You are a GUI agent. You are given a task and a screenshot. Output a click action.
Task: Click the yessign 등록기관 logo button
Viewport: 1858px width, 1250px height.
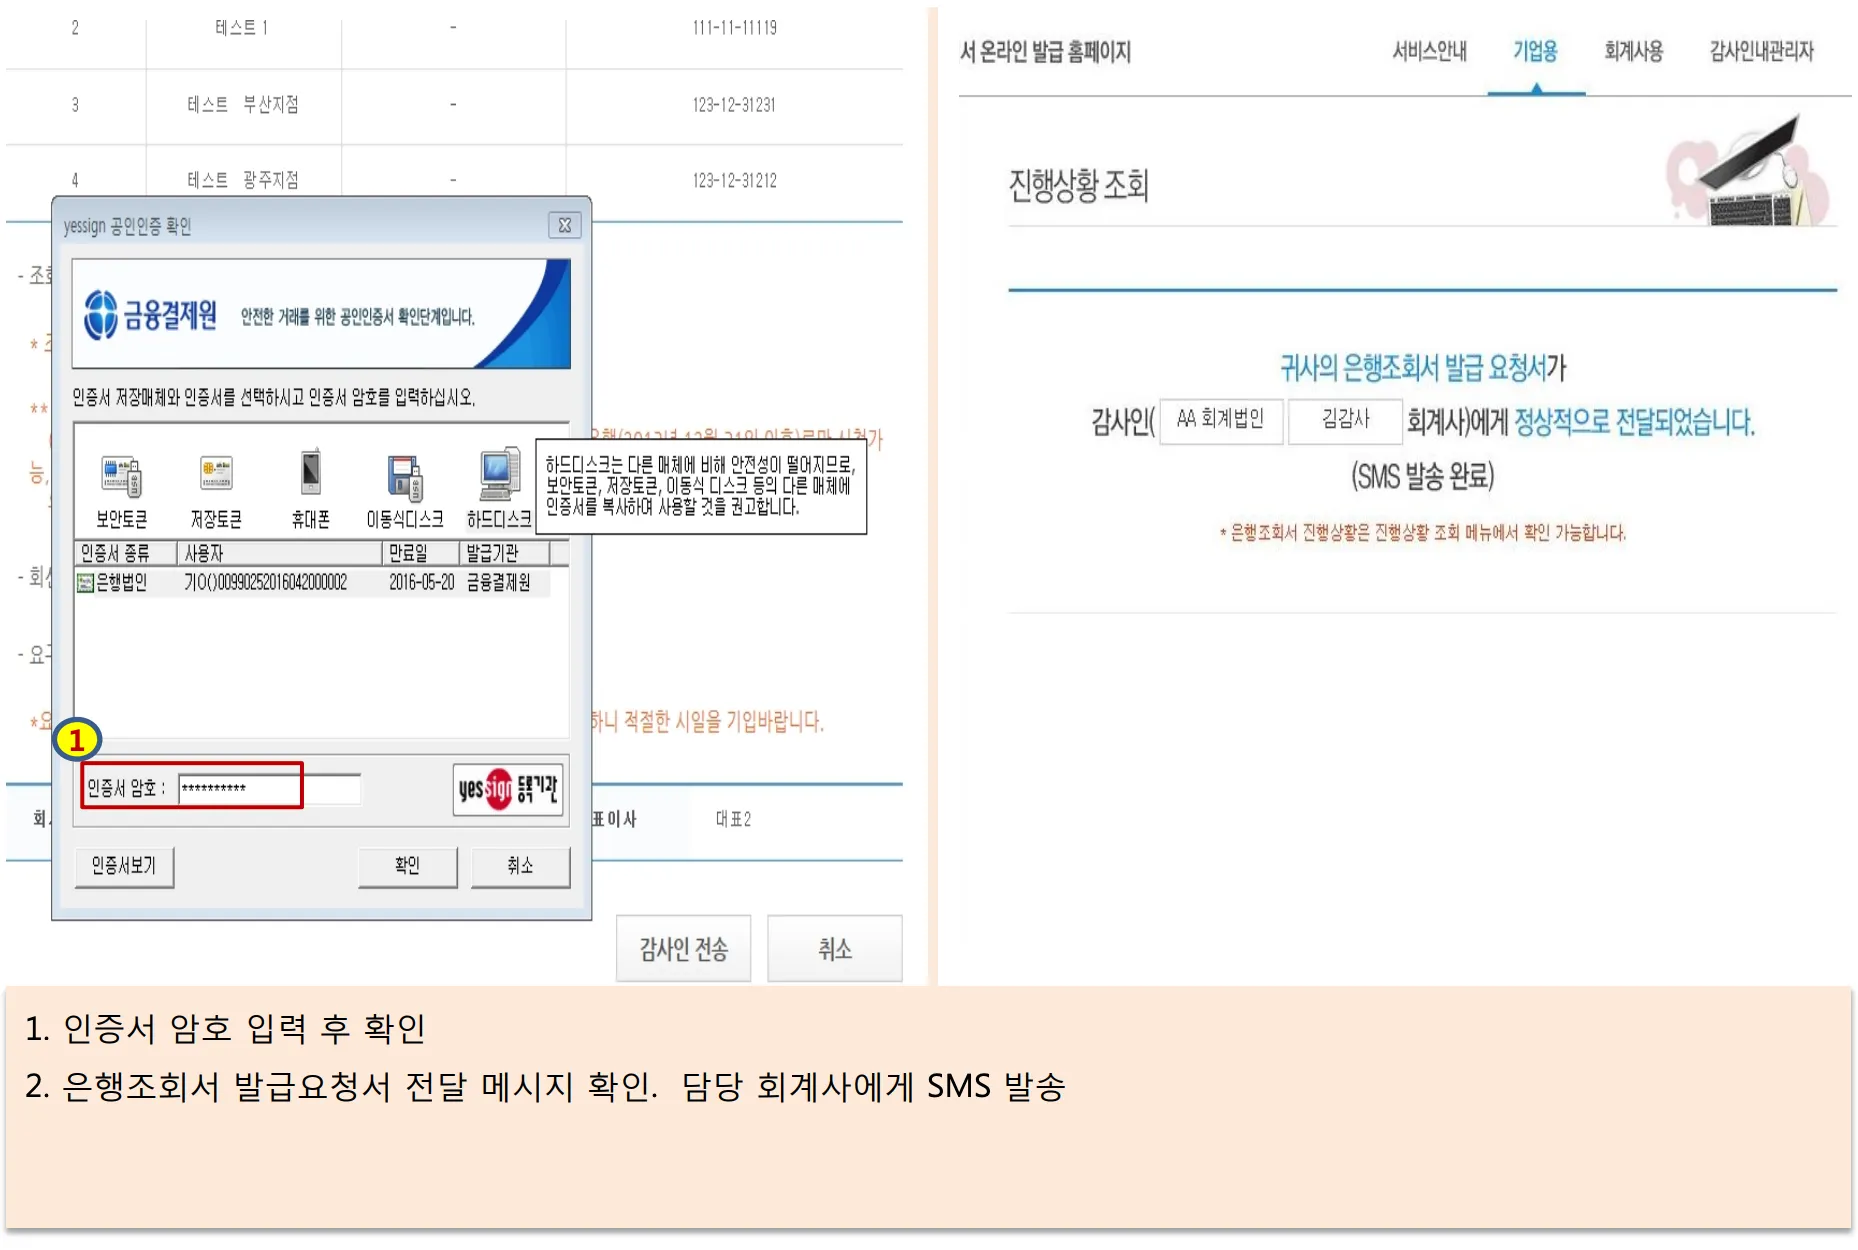coord(509,790)
